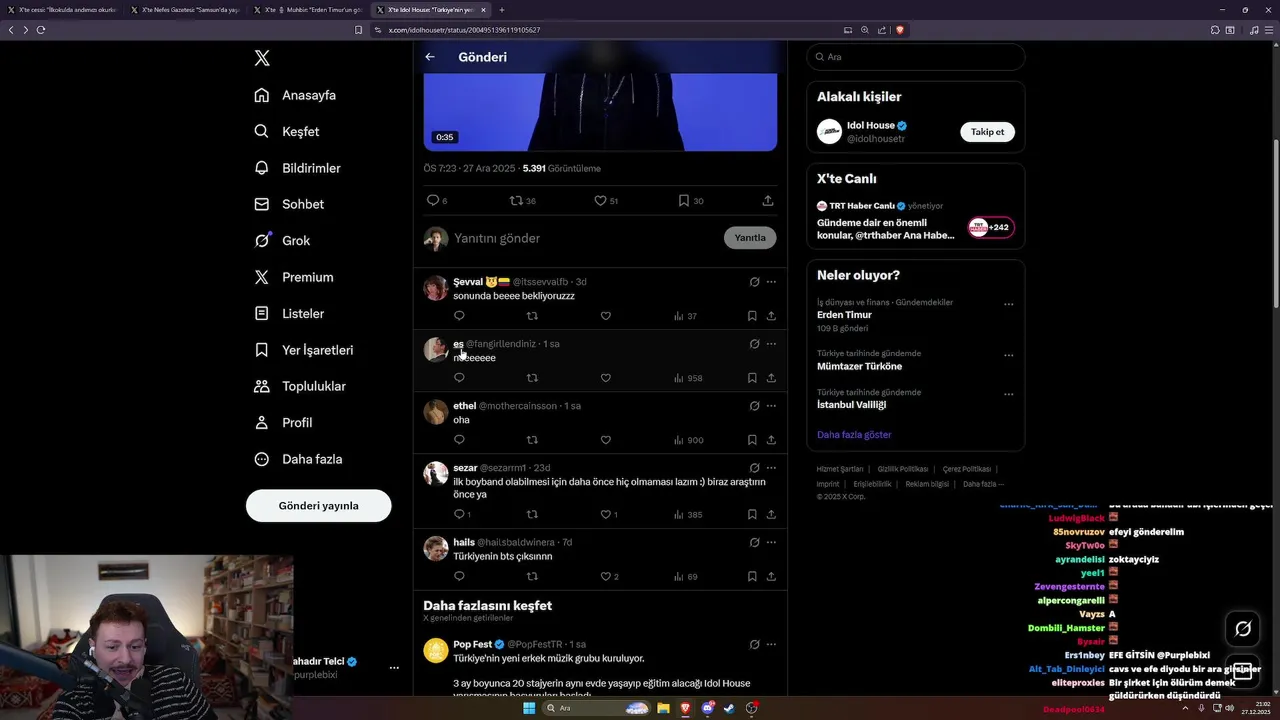Image resolution: width=1280 pixels, height=720 pixels.
Task: Click Daha fazla göster link
Action: pyautogui.click(x=854, y=435)
